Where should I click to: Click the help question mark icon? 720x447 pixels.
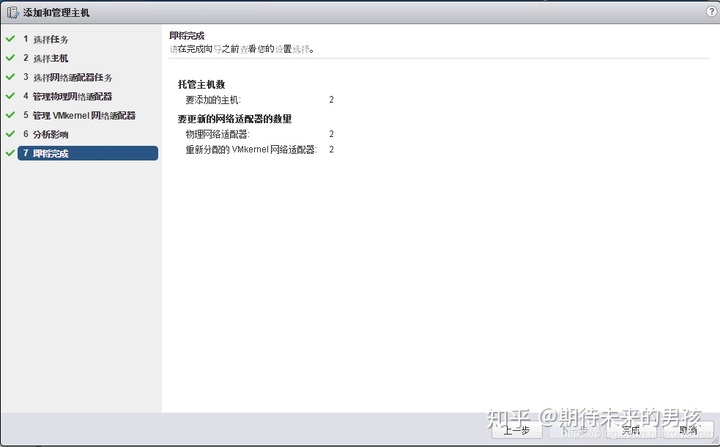tap(711, 12)
